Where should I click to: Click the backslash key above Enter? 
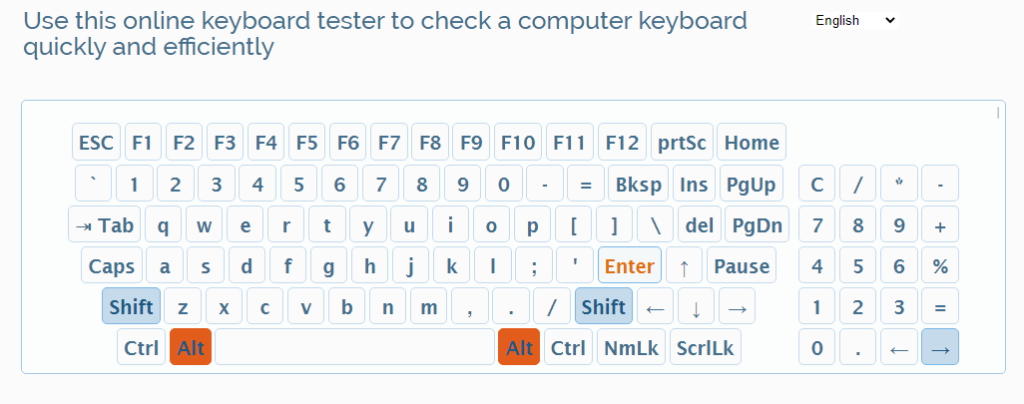(x=655, y=225)
